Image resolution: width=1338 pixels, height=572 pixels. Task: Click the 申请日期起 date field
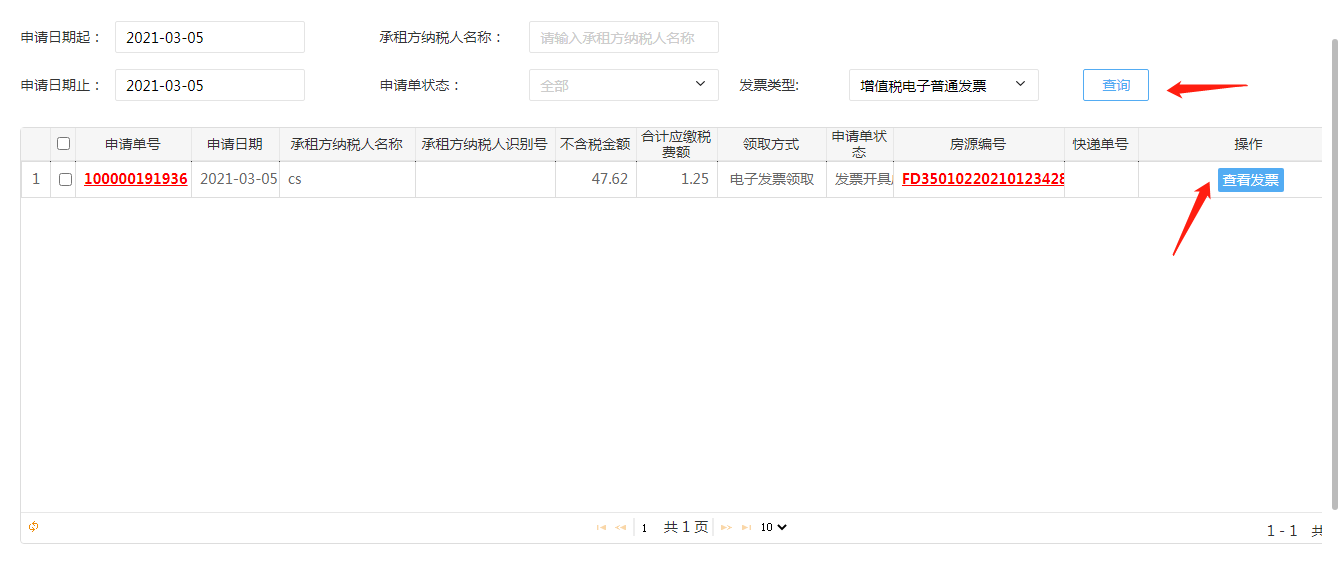click(x=210, y=37)
